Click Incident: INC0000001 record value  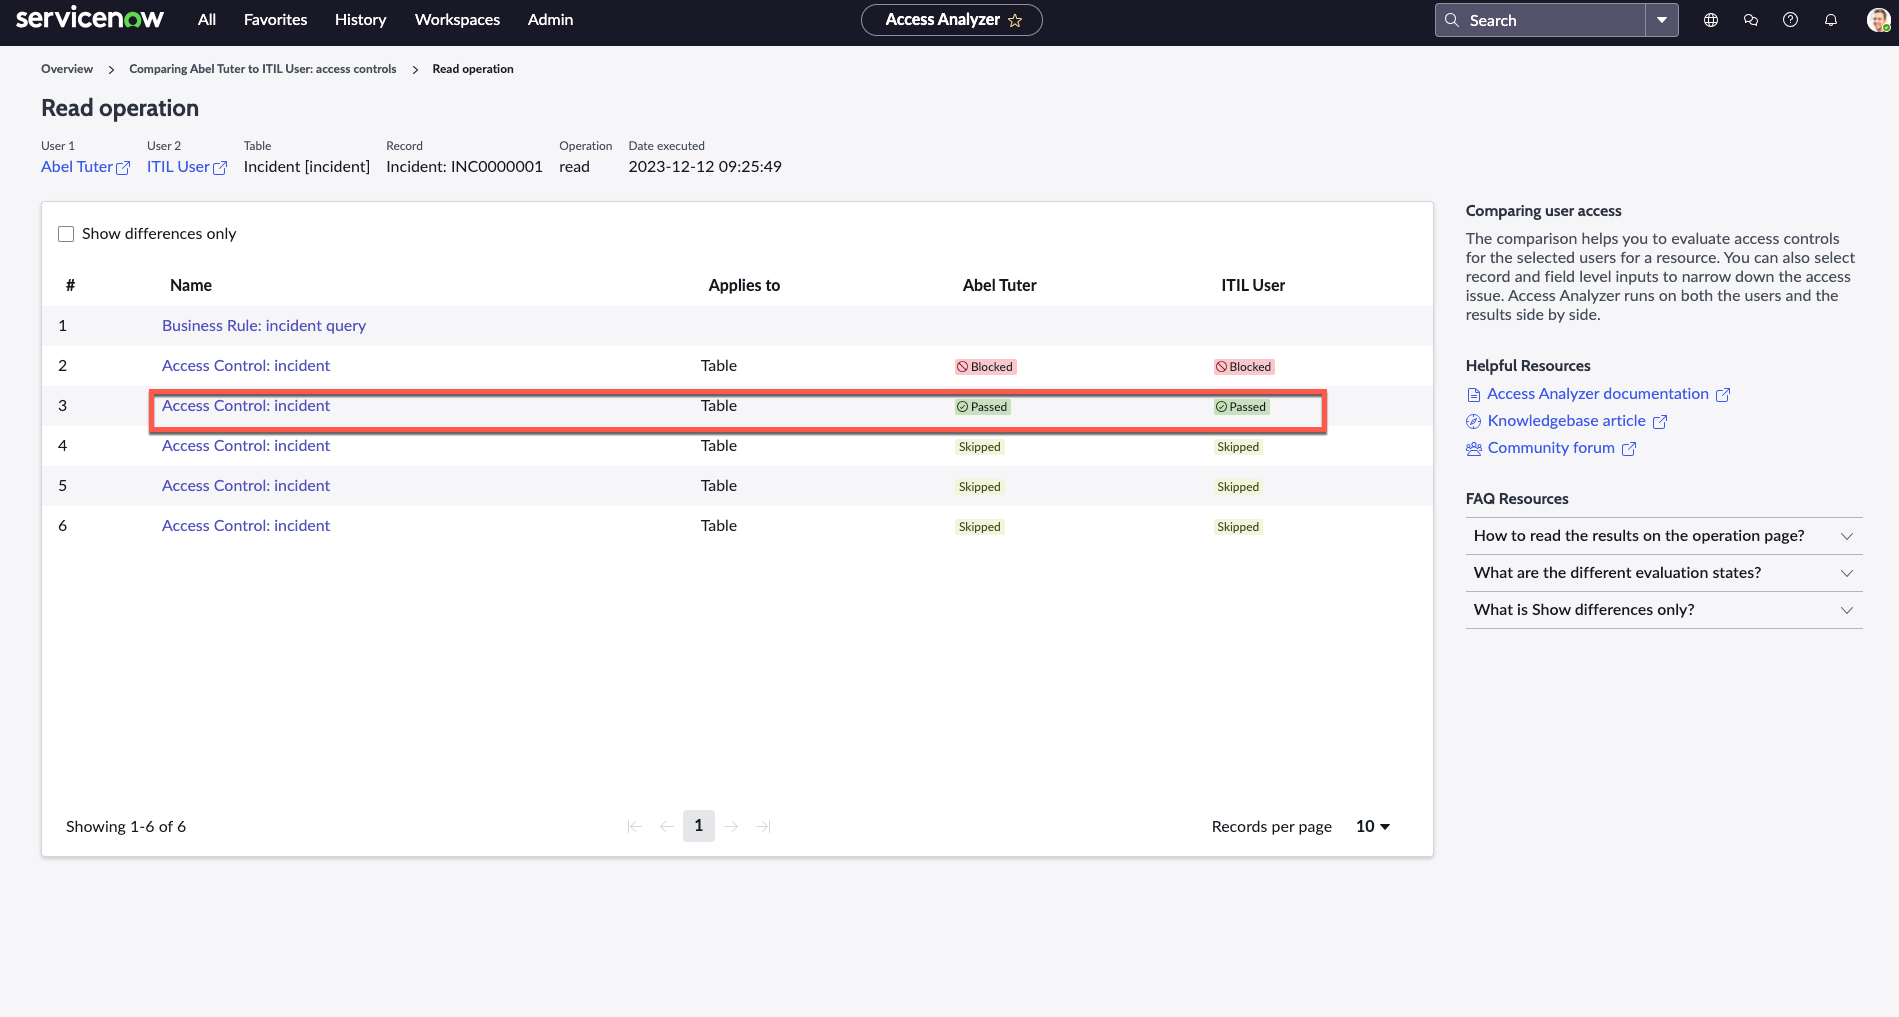pyautogui.click(x=464, y=167)
